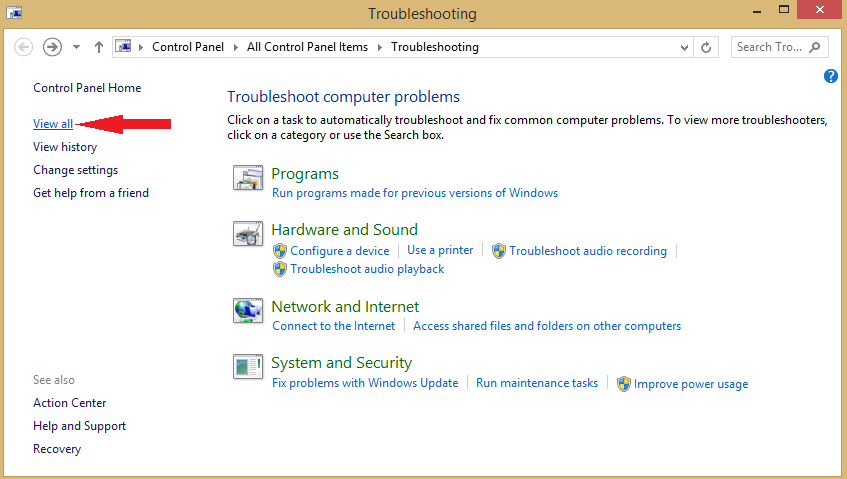Click Improve power usage

click(691, 384)
